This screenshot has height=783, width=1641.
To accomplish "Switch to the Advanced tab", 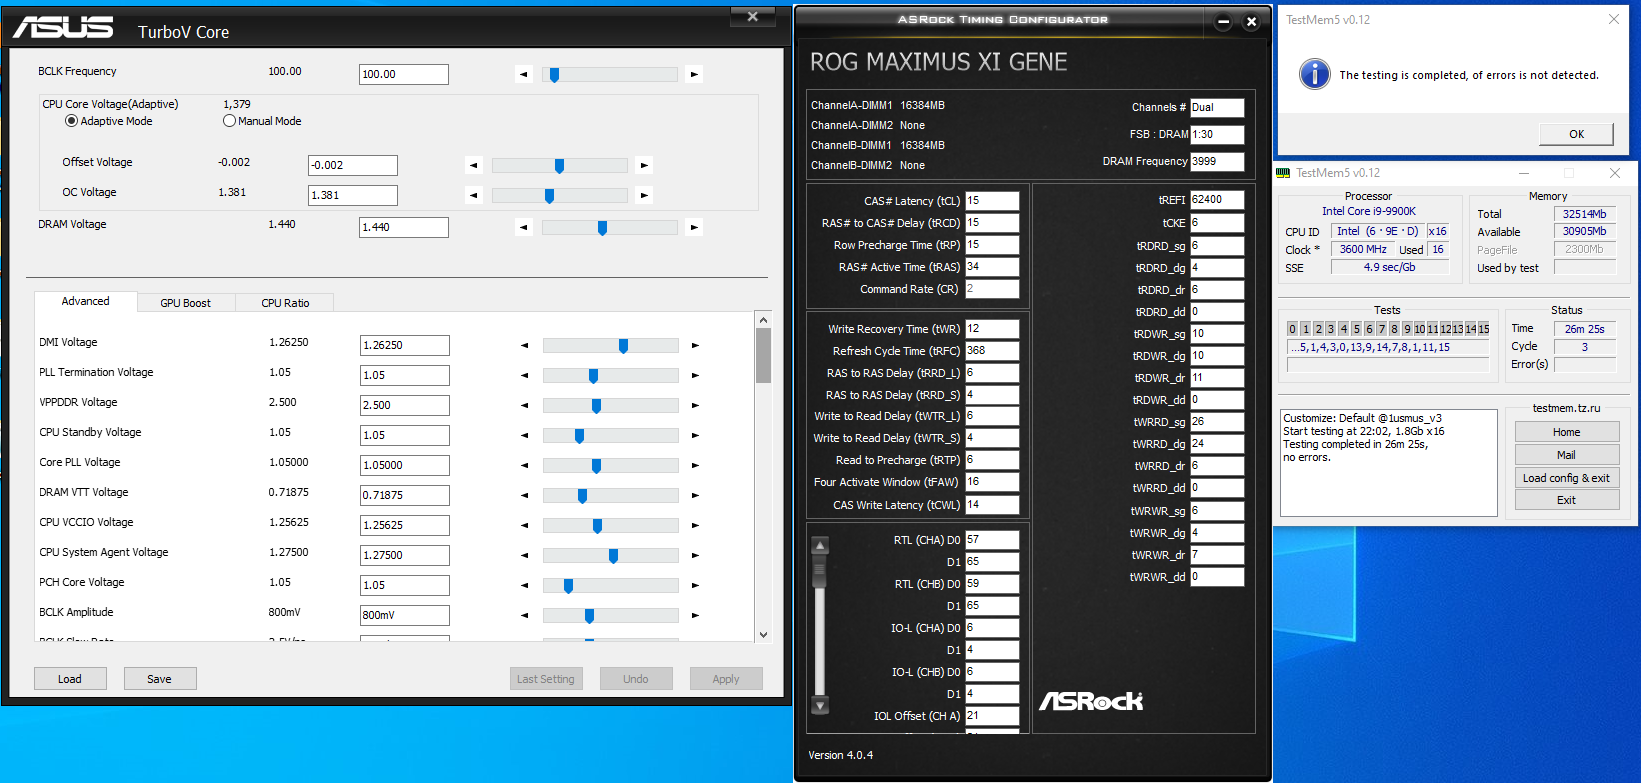I will coord(86,301).
